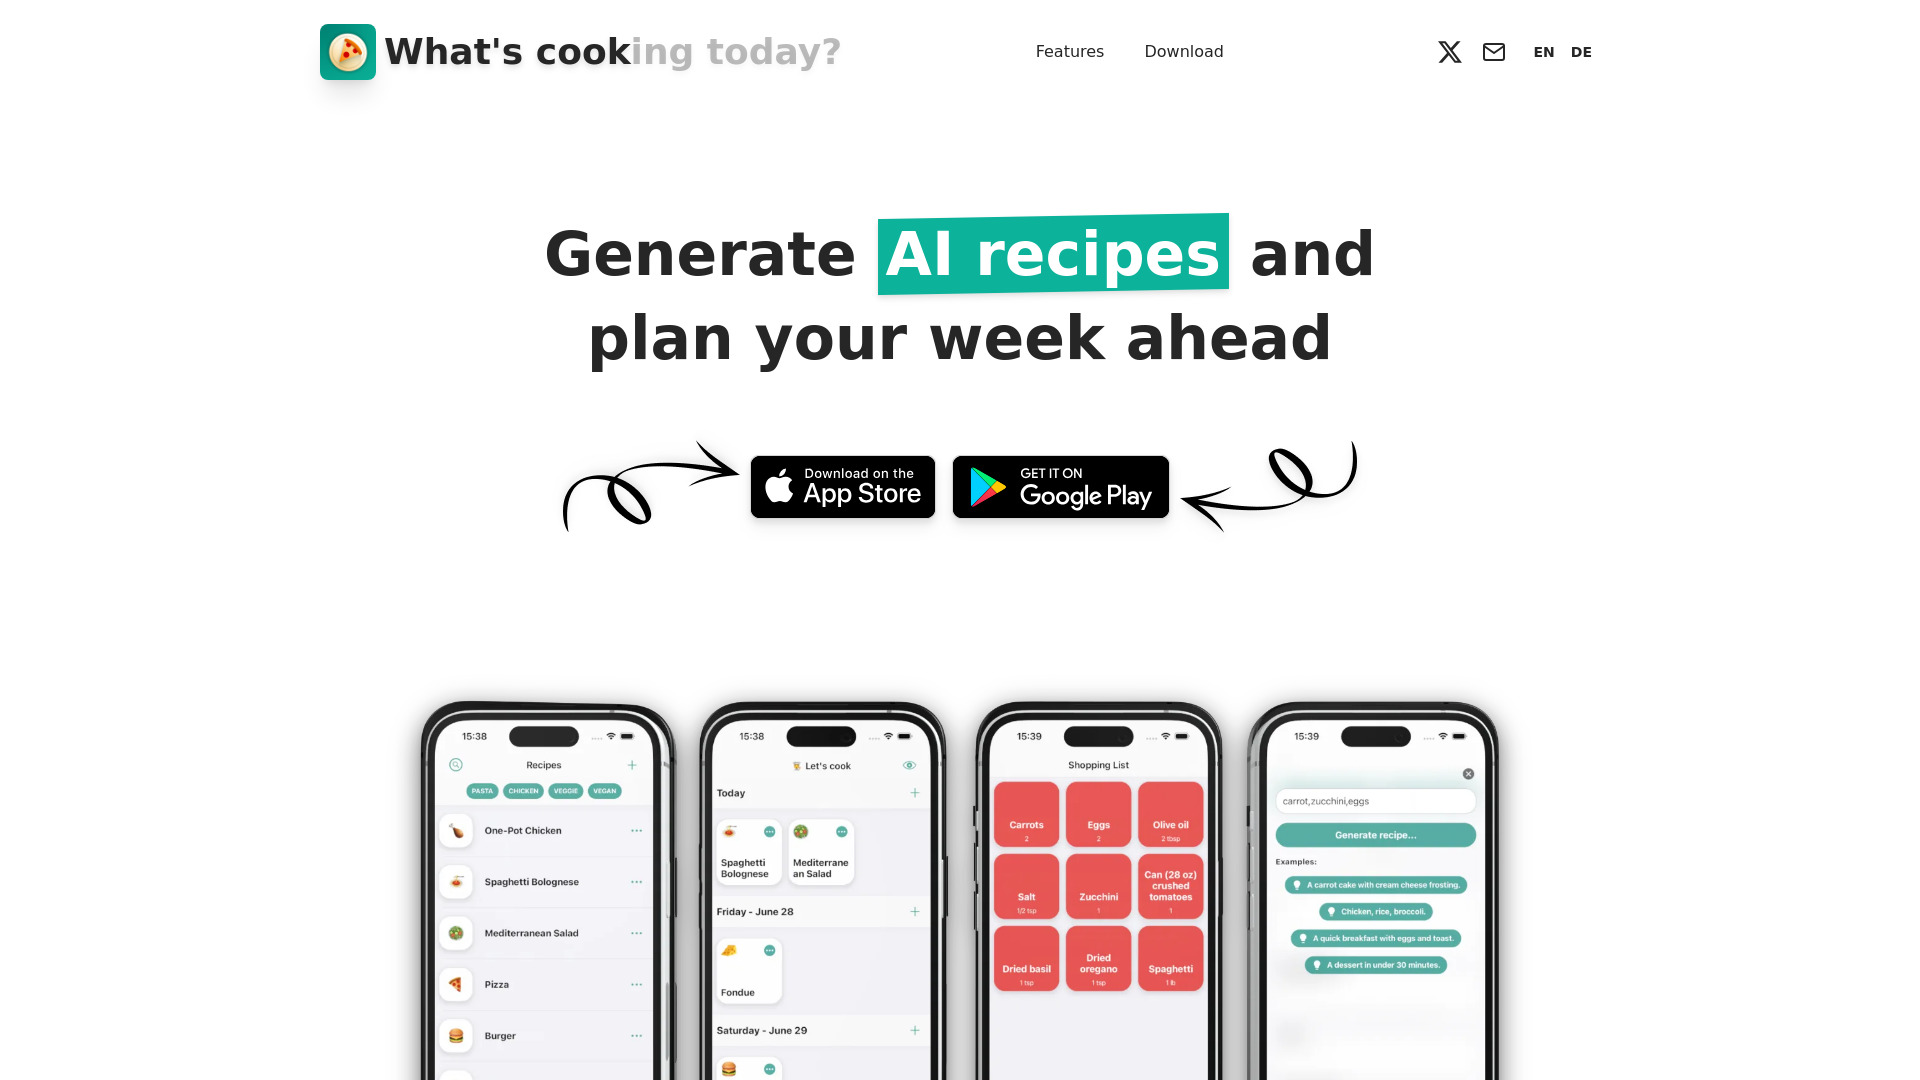This screenshot has height=1080, width=1920.
Task: Click the app logo icon in header
Action: tap(347, 51)
